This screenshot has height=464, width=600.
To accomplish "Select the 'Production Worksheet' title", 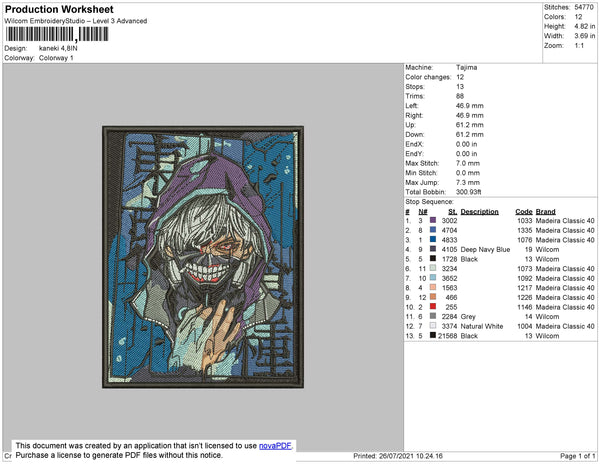I will 59,10.
